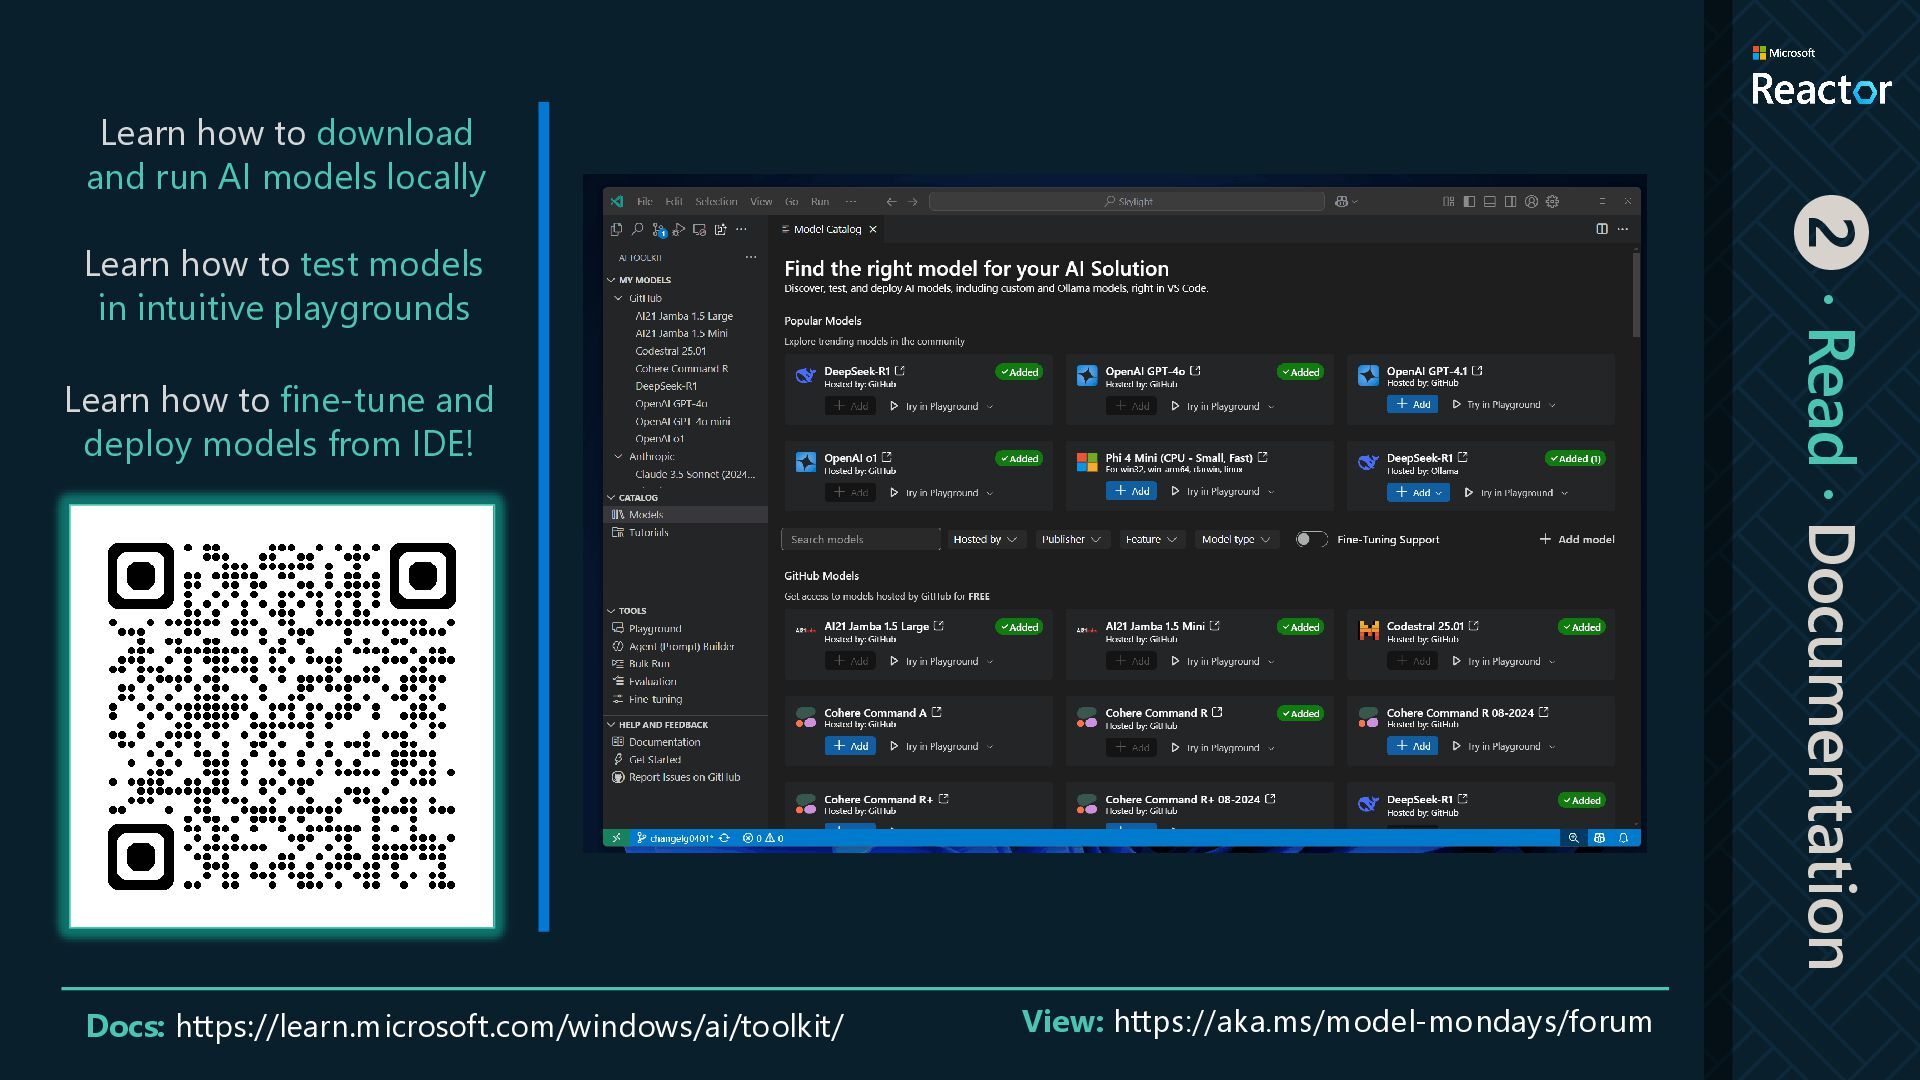Open the AI Toolkit panel ellipsis menu
Image resolution: width=1920 pixels, height=1080 pixels.
[751, 257]
